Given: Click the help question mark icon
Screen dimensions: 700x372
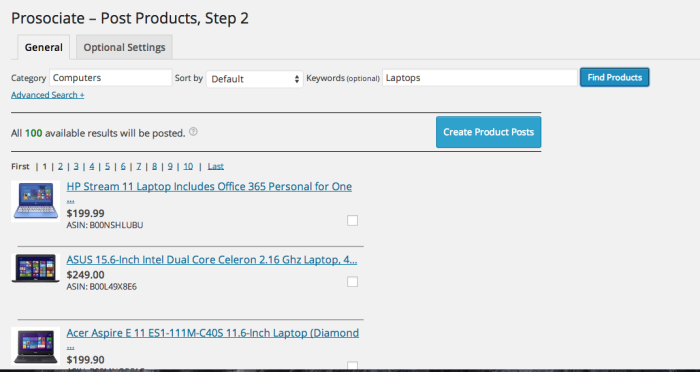Looking at the screenshot, I should [193, 132].
